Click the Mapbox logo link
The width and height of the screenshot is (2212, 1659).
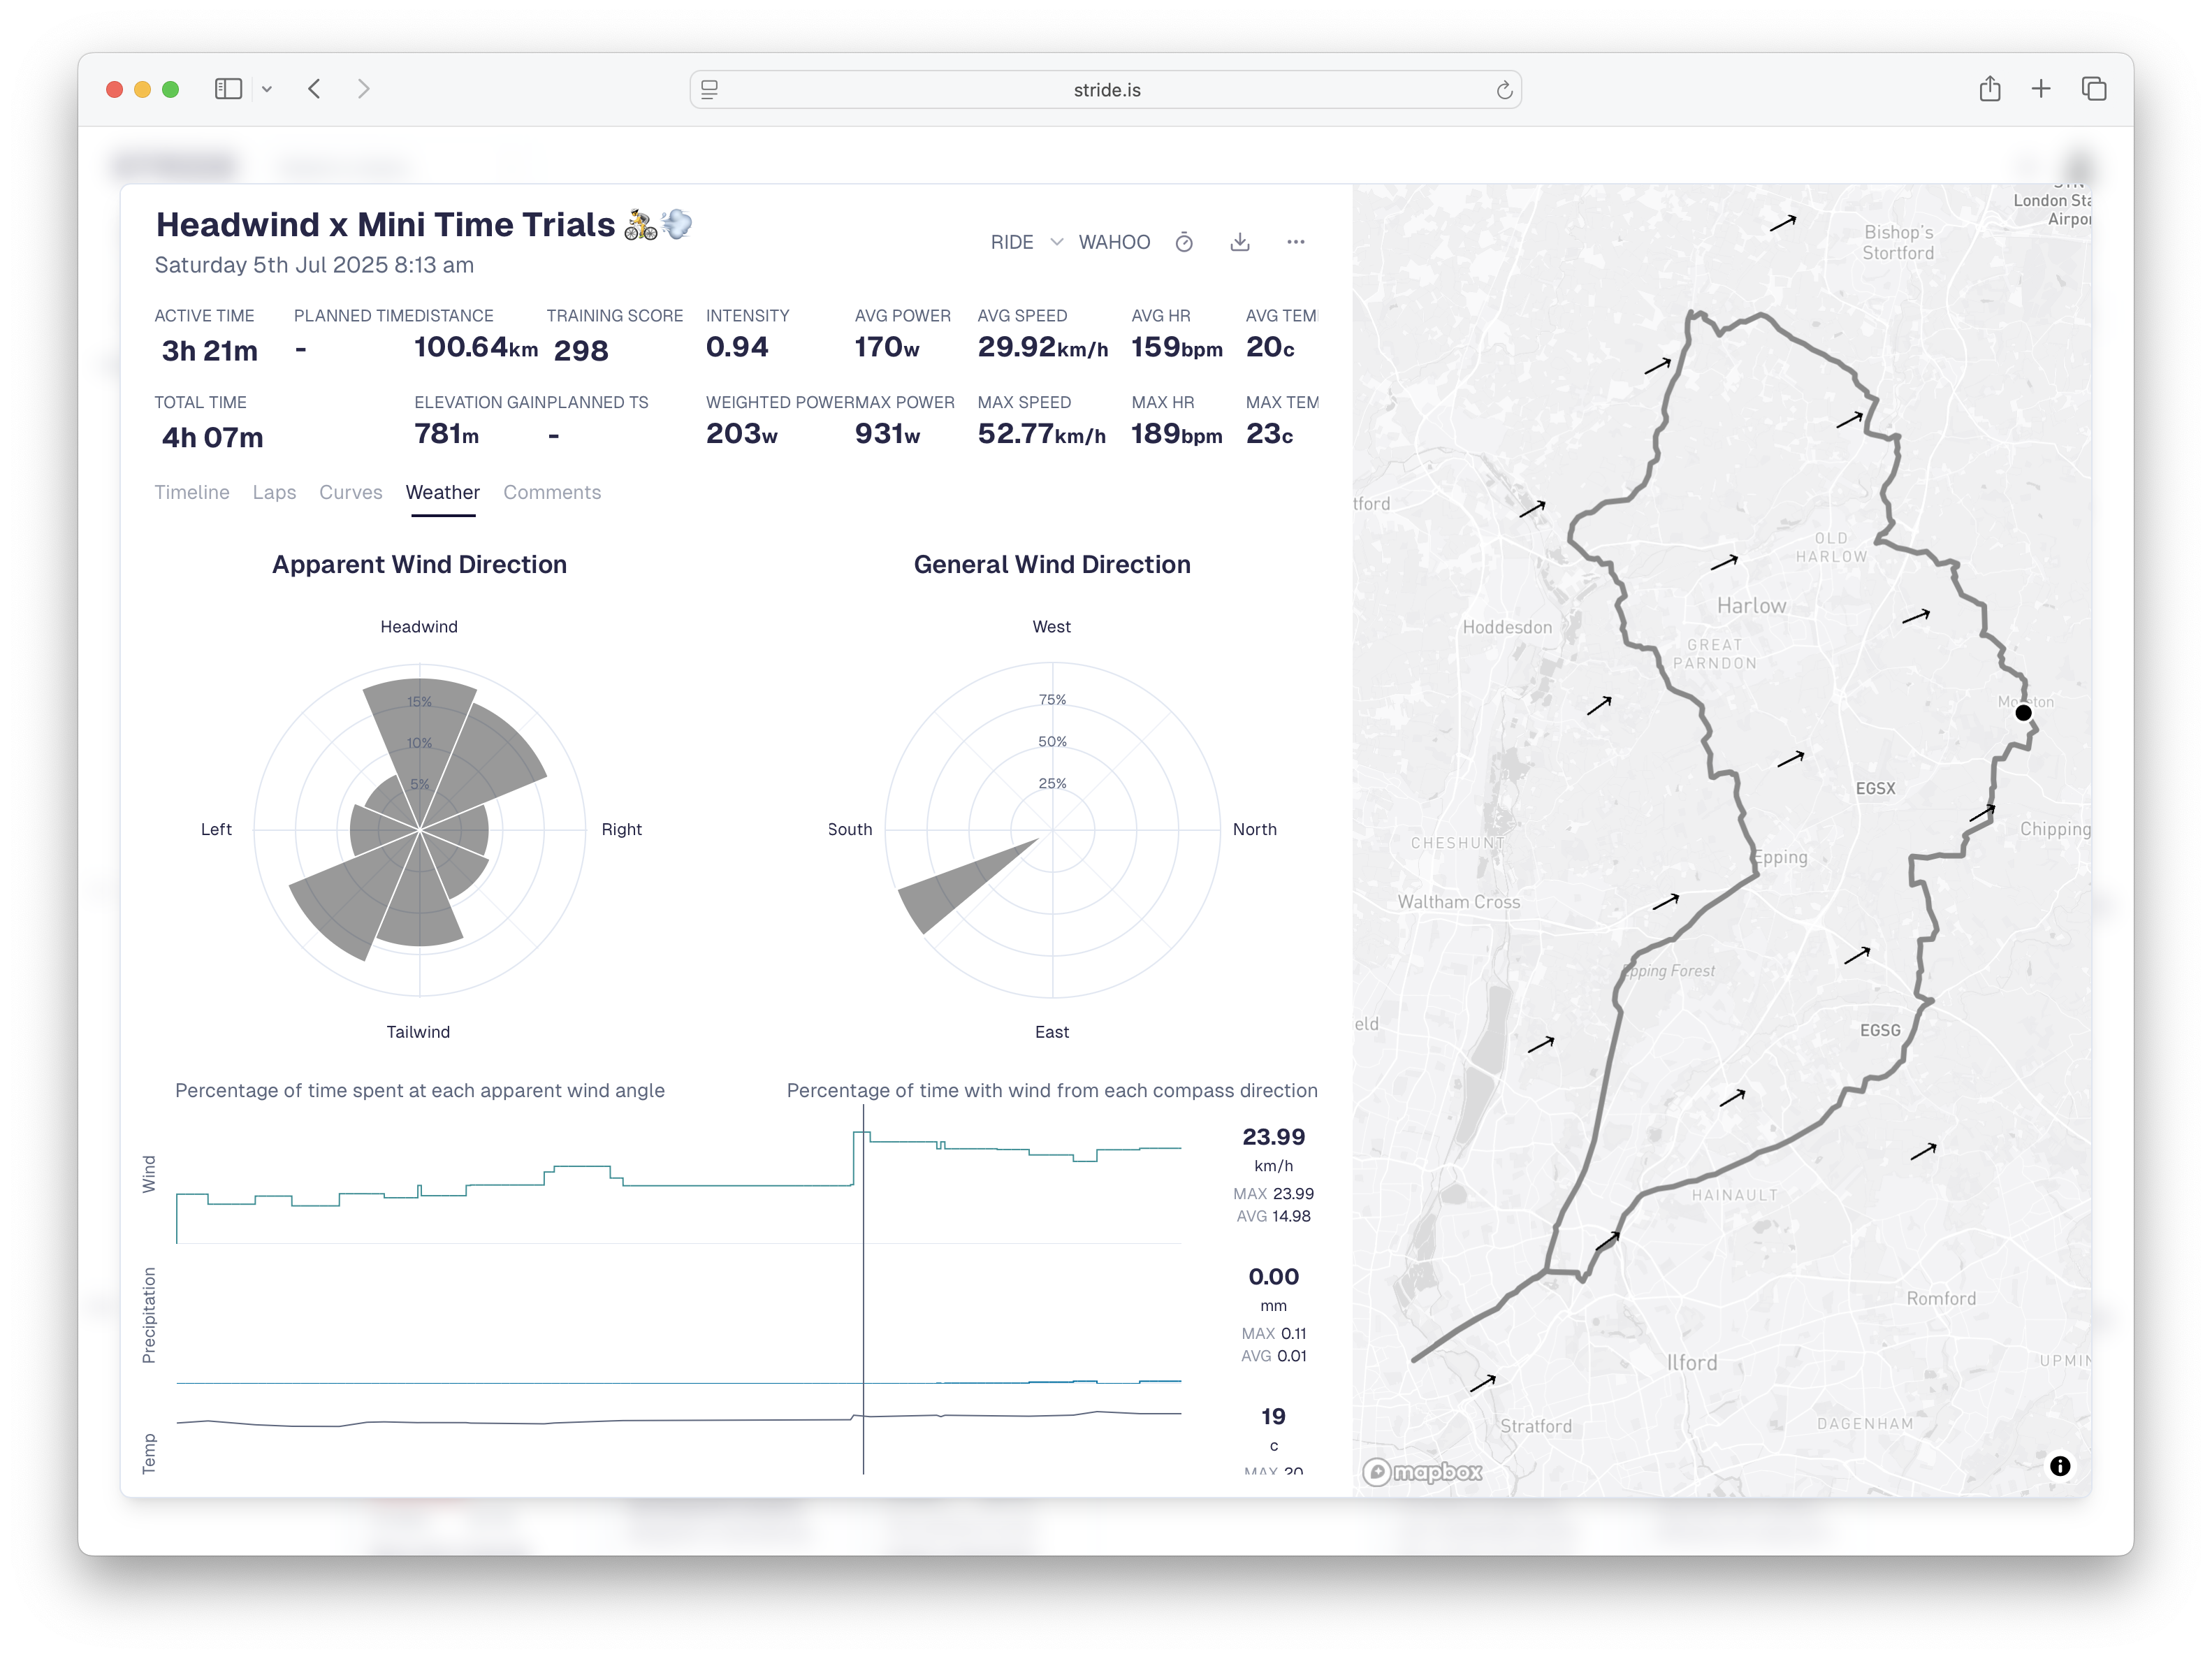1422,1471
